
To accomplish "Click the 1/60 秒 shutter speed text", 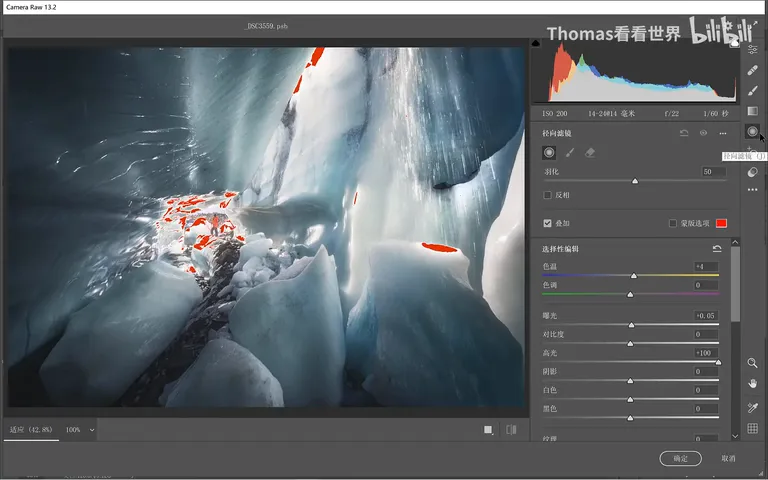I will [716, 114].
